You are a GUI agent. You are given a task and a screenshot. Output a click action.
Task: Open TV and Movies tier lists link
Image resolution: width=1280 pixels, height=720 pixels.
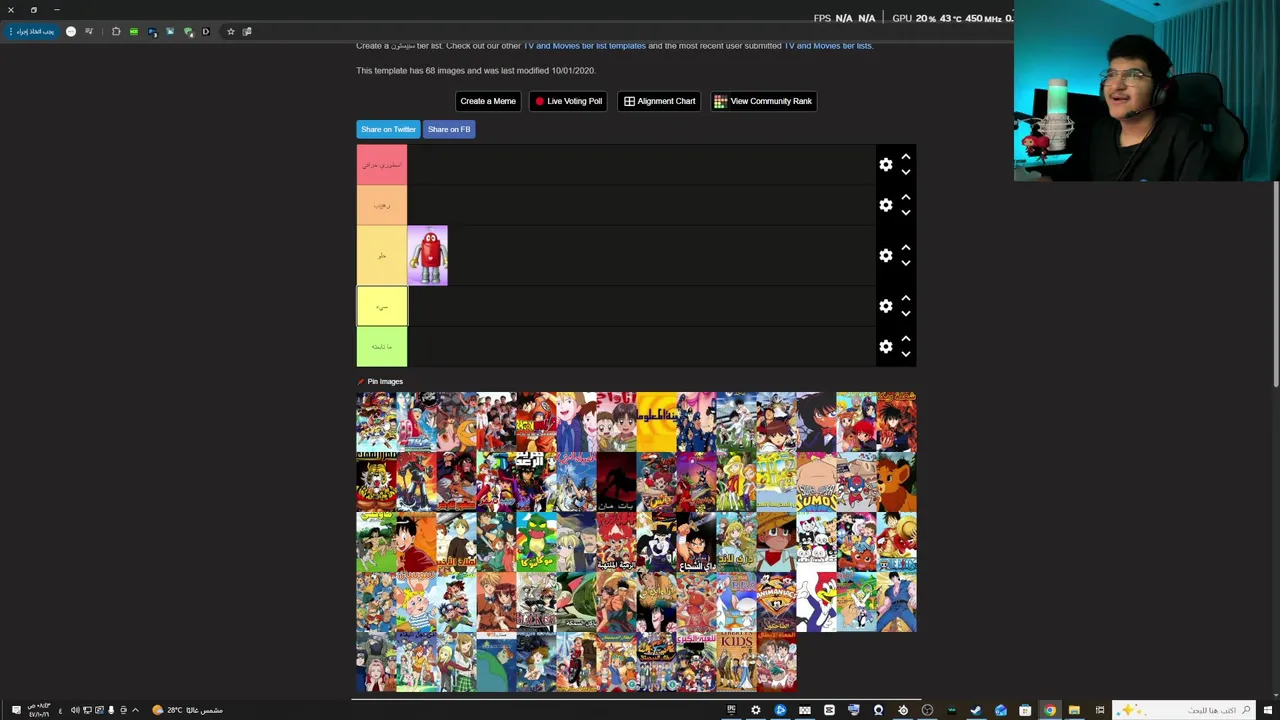click(828, 46)
